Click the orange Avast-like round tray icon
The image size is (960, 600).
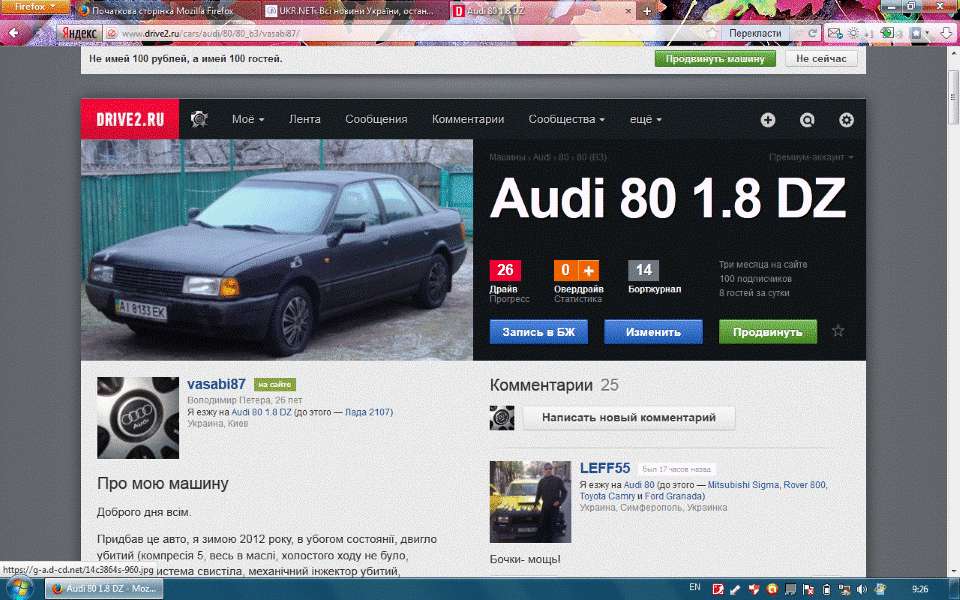[772, 589]
